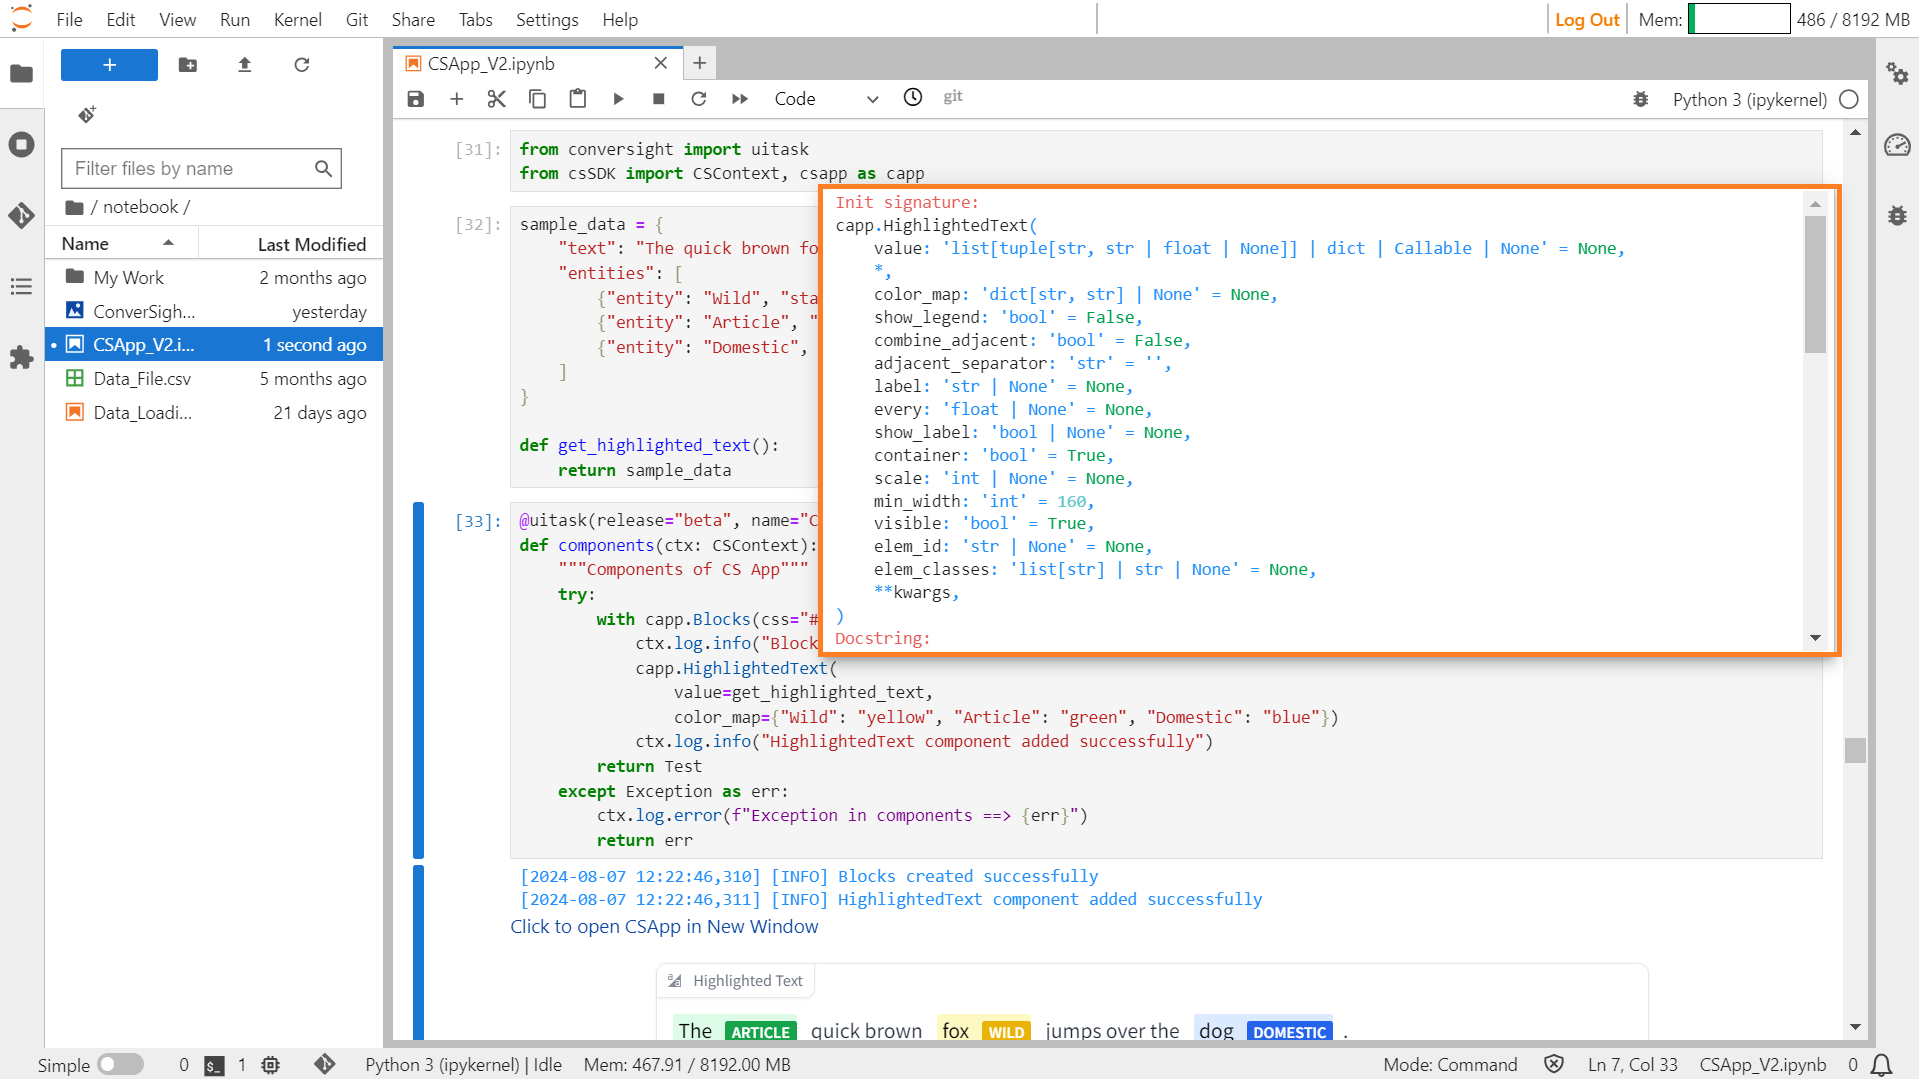This screenshot has height=1079, width=1919.
Task: Copy the selected cell
Action: click(x=537, y=98)
